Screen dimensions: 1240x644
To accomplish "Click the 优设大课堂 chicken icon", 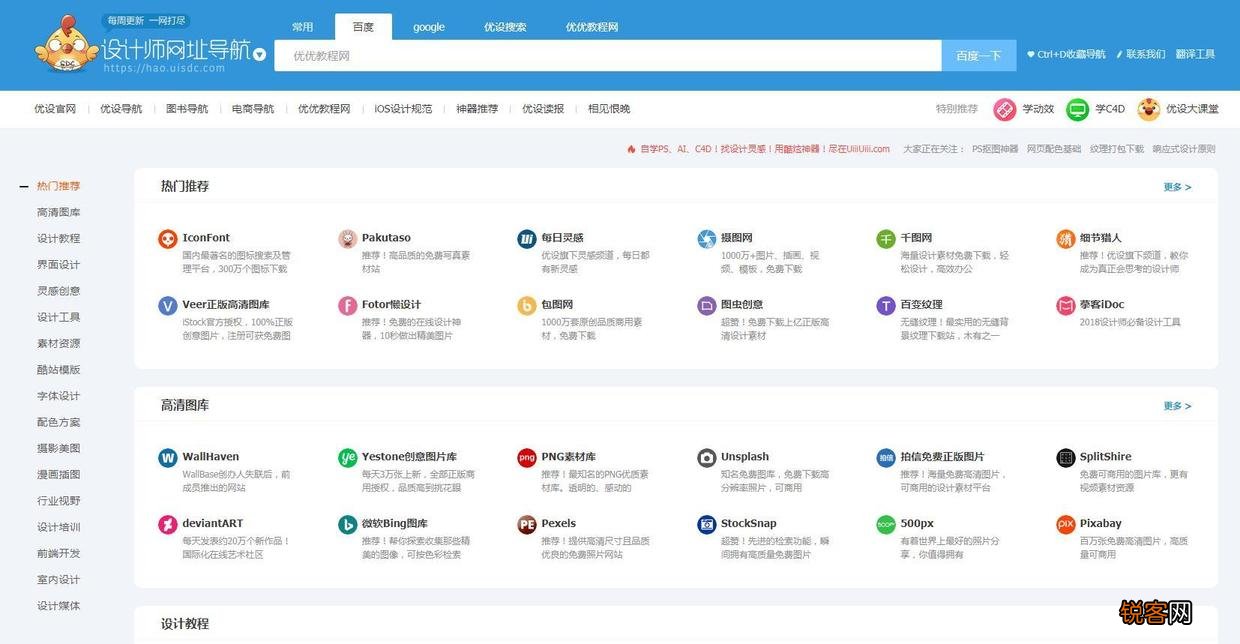I will pyautogui.click(x=1149, y=109).
